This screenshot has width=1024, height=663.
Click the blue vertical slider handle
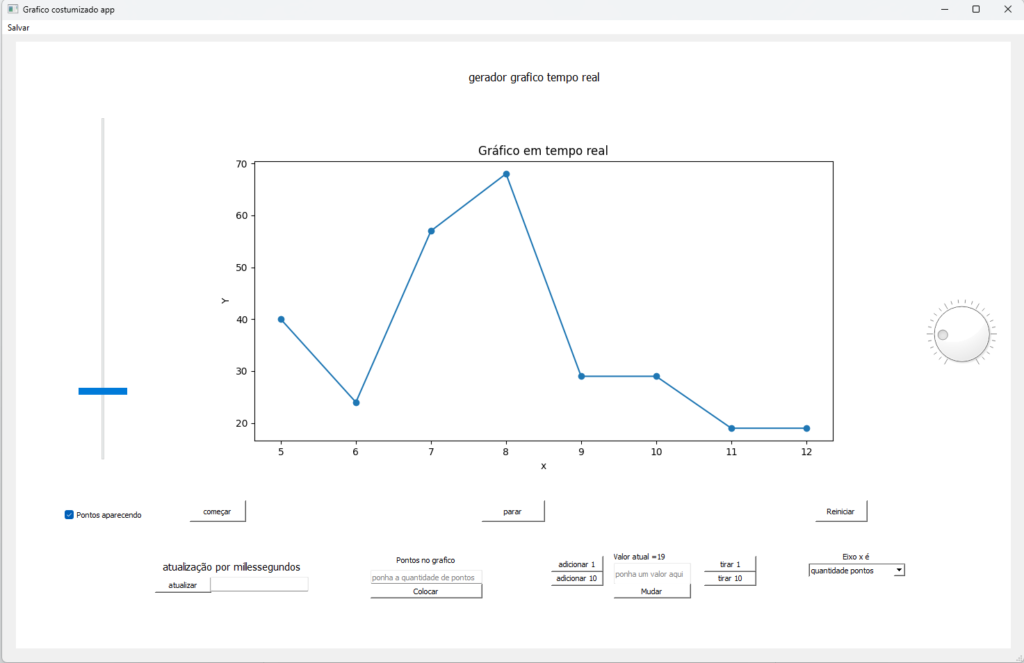[103, 391]
